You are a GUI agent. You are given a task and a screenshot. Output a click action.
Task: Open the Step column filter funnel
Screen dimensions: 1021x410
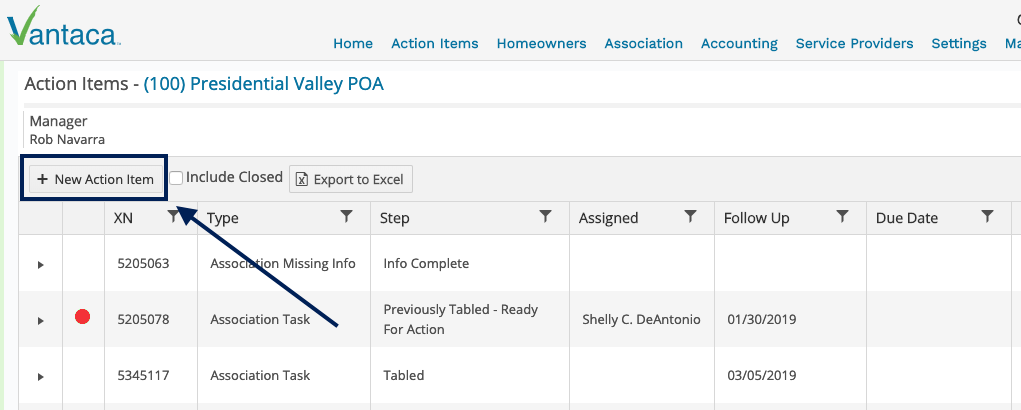(x=546, y=217)
